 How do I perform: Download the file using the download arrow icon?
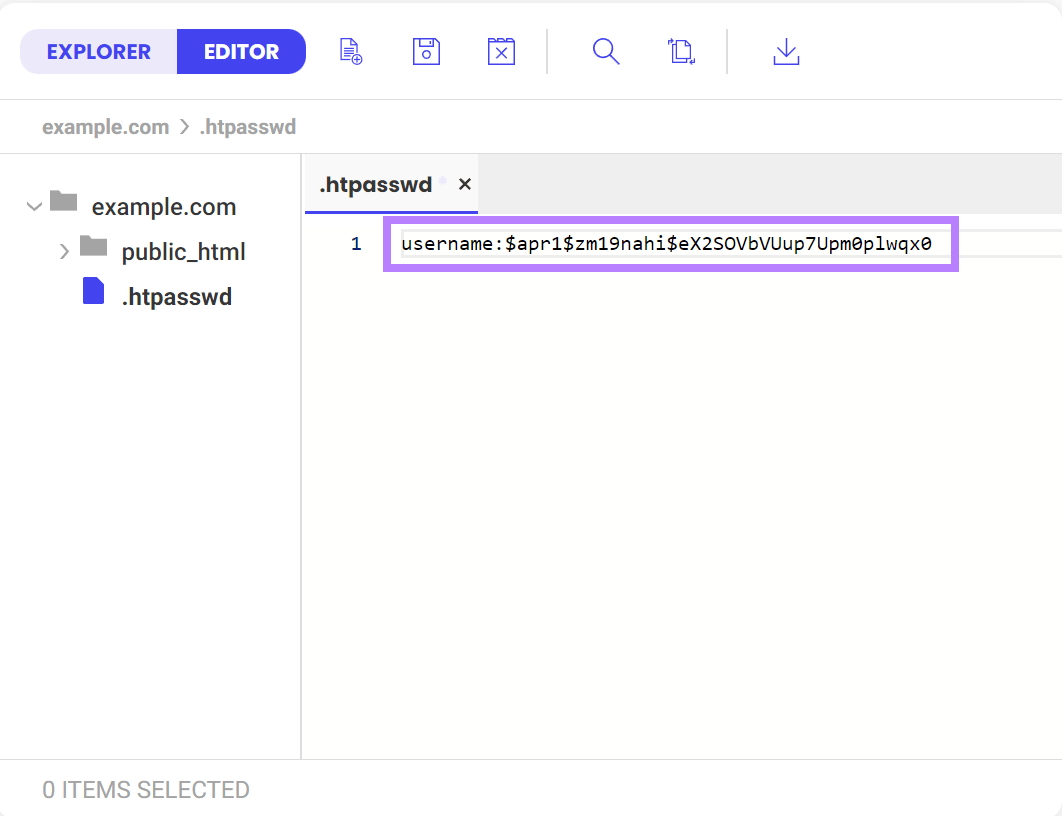click(x=786, y=51)
